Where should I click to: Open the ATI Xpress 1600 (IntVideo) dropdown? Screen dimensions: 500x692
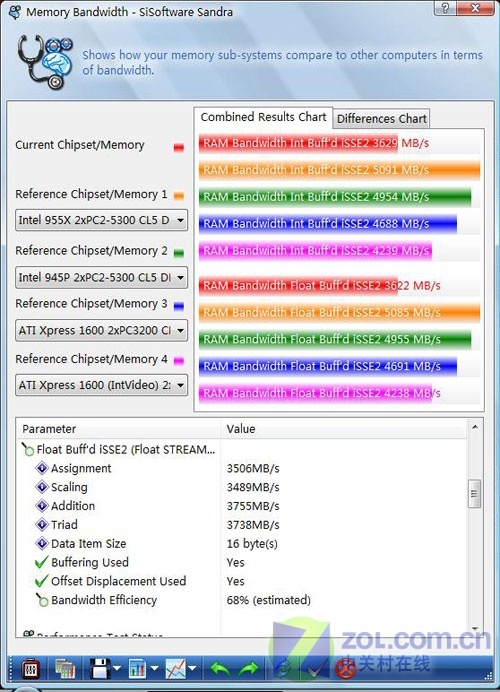[x=102, y=385]
